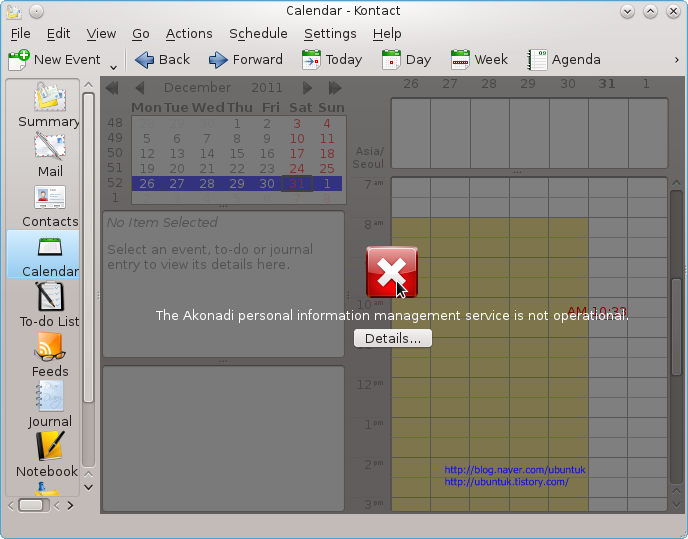Viewport: 688px width, 539px height.
Task: Click 2011 year label in date navigator
Action: click(267, 88)
